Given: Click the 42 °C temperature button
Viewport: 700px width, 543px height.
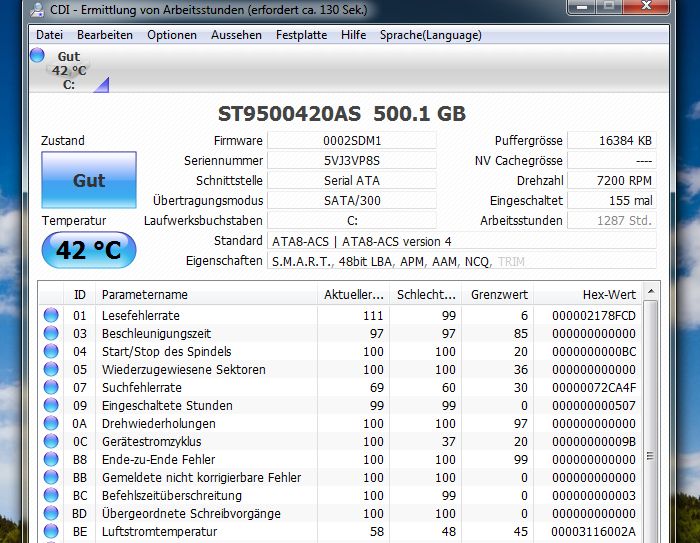Looking at the screenshot, I should click(x=89, y=250).
